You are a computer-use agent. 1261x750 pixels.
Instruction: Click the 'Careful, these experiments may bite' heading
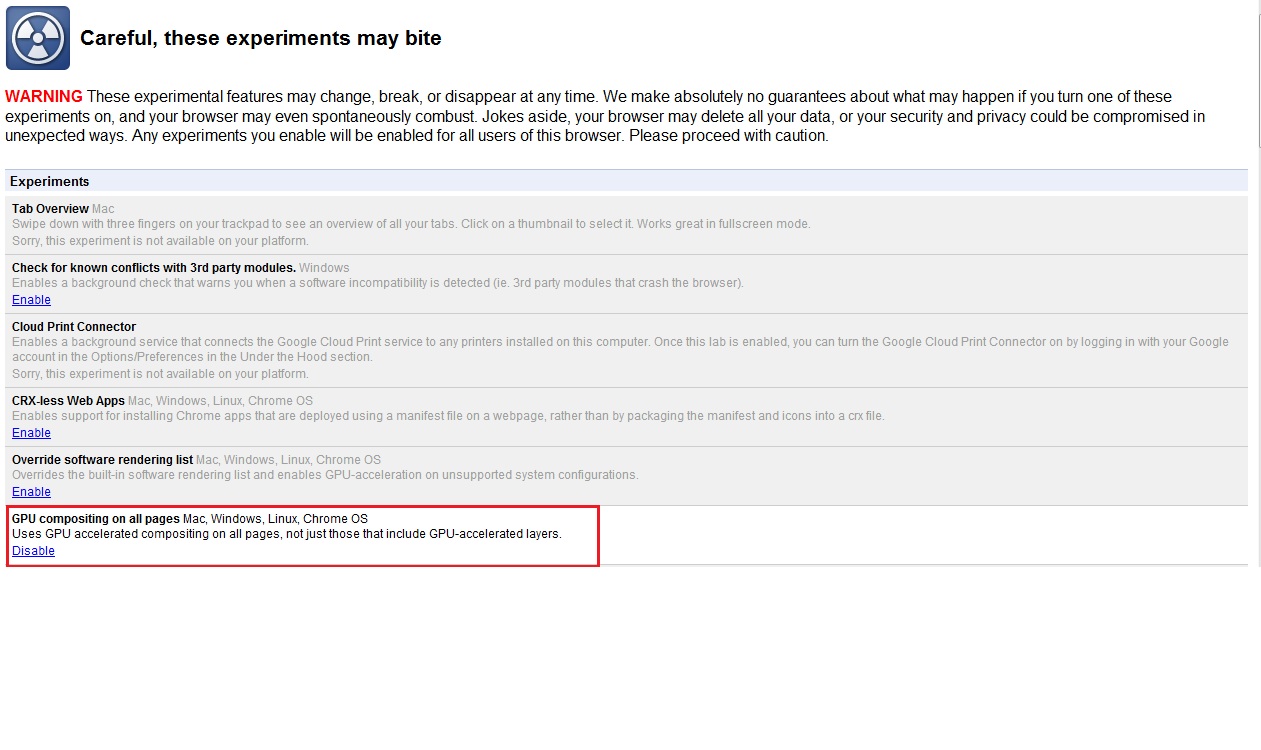261,38
